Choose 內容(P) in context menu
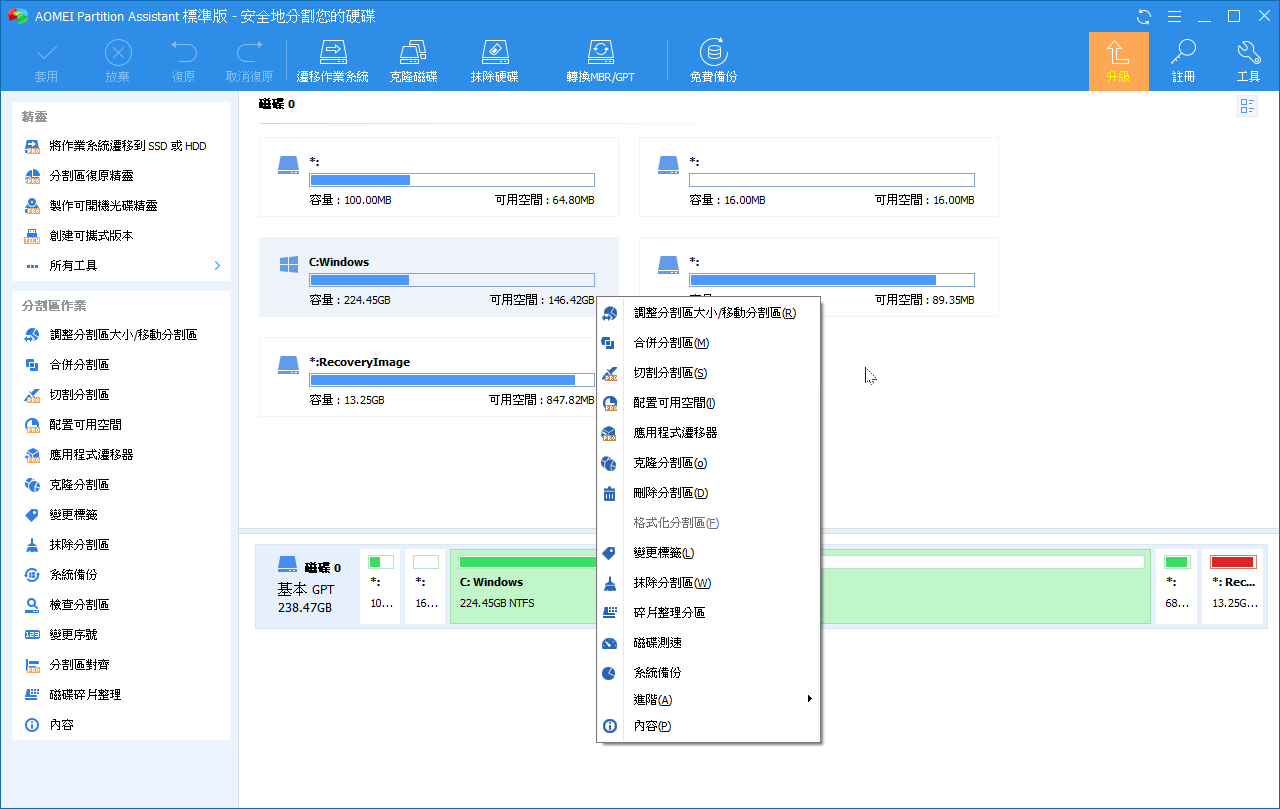Image resolution: width=1280 pixels, height=809 pixels. [x=708, y=726]
